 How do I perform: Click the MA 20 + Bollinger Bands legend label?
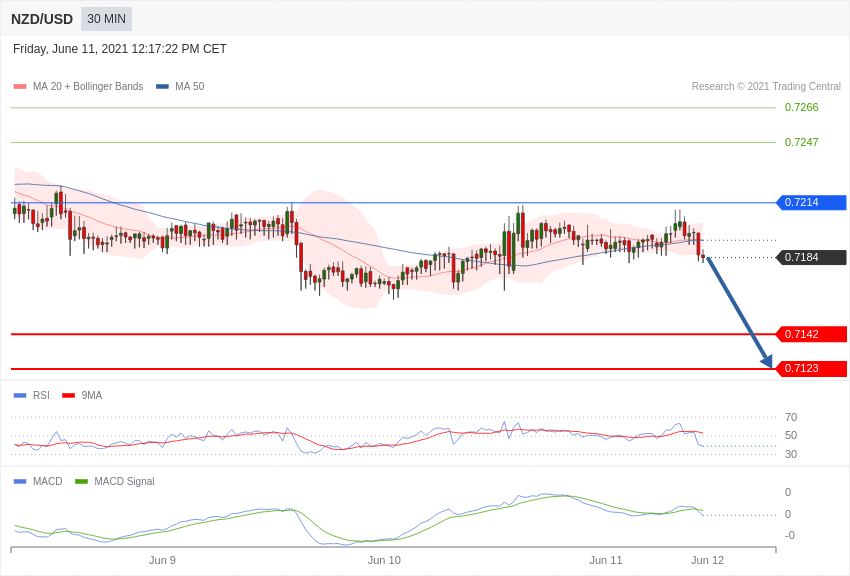(x=88, y=86)
